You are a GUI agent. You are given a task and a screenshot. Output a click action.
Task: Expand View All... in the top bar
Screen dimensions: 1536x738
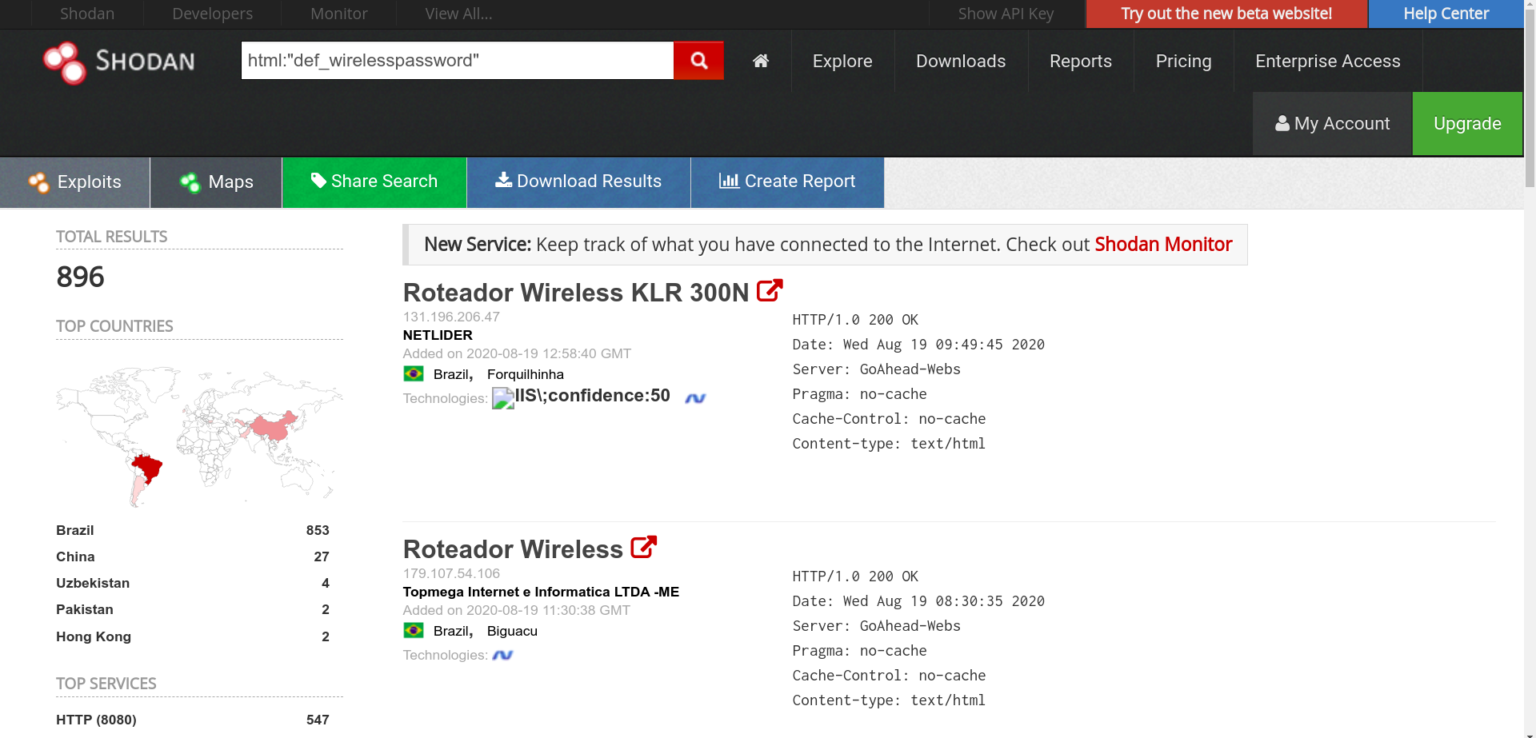[458, 14]
